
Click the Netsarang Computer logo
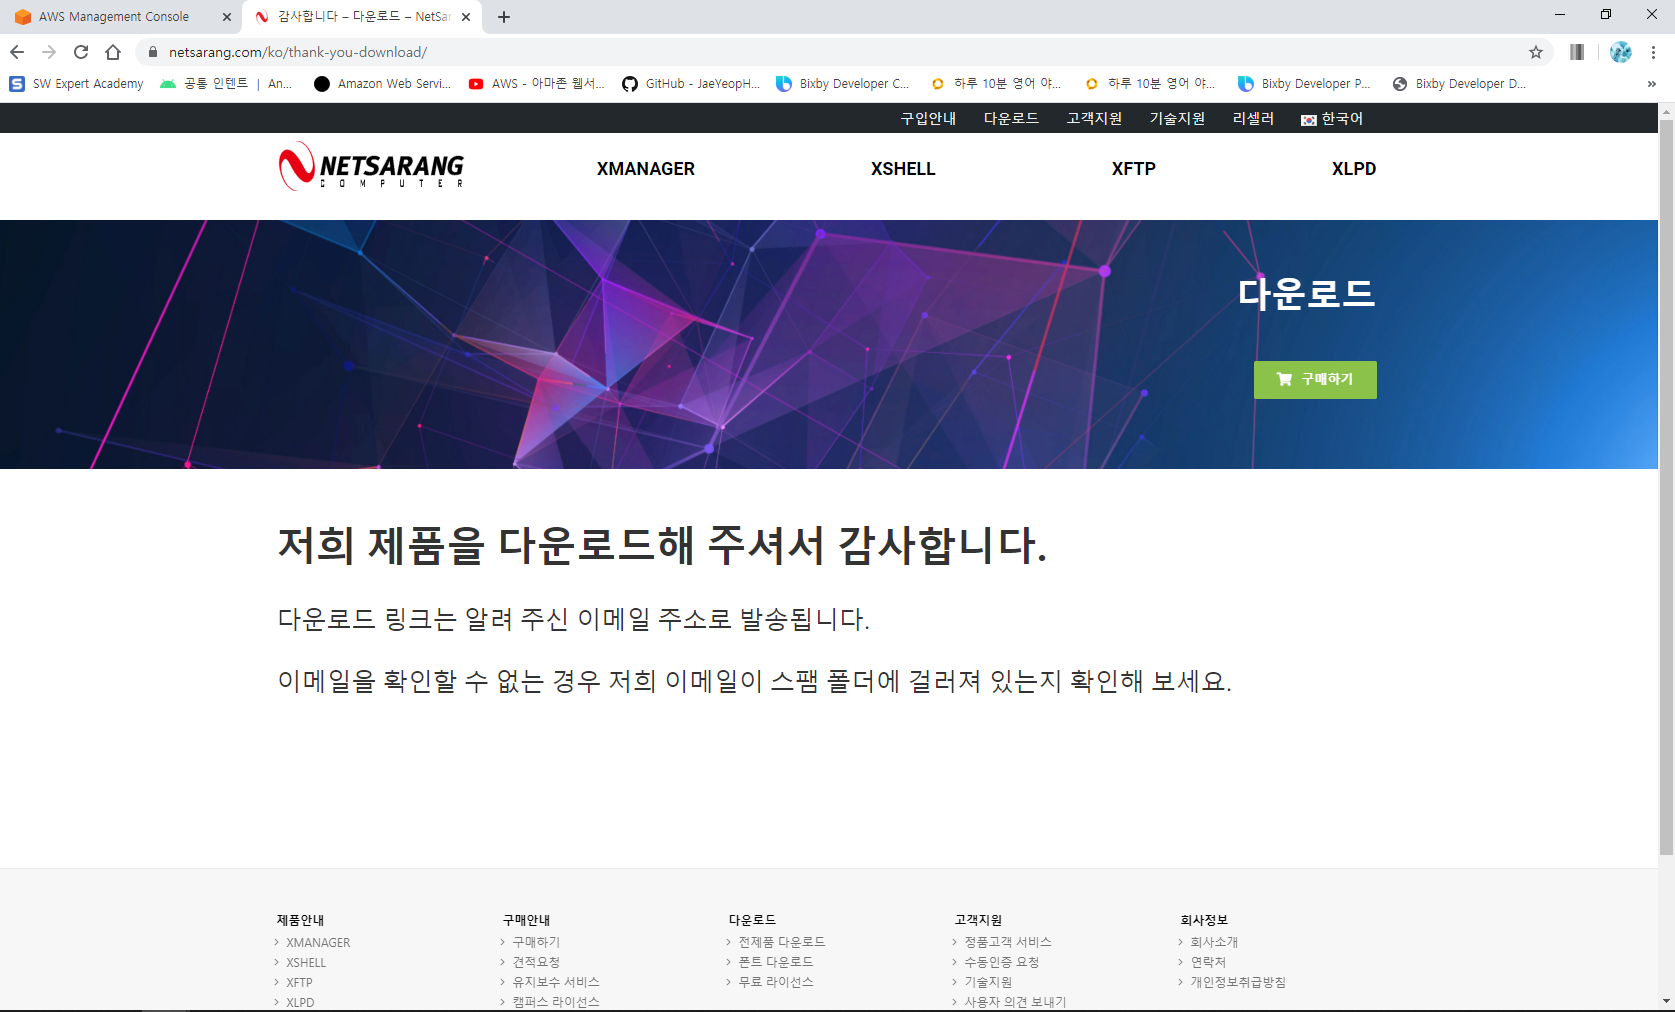(x=372, y=166)
